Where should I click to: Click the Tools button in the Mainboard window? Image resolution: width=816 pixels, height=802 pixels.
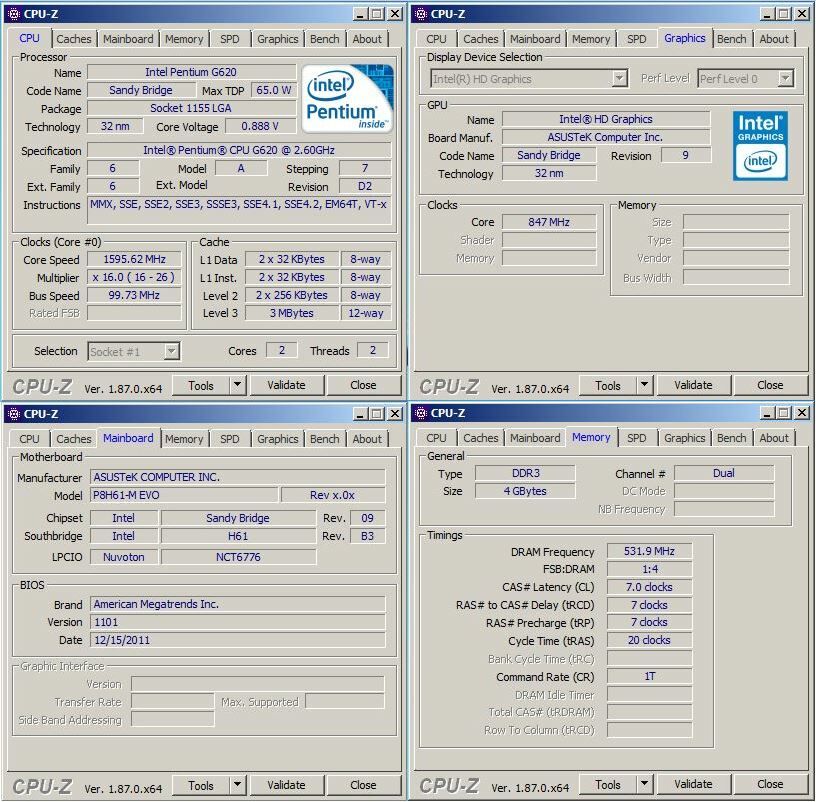[x=201, y=785]
